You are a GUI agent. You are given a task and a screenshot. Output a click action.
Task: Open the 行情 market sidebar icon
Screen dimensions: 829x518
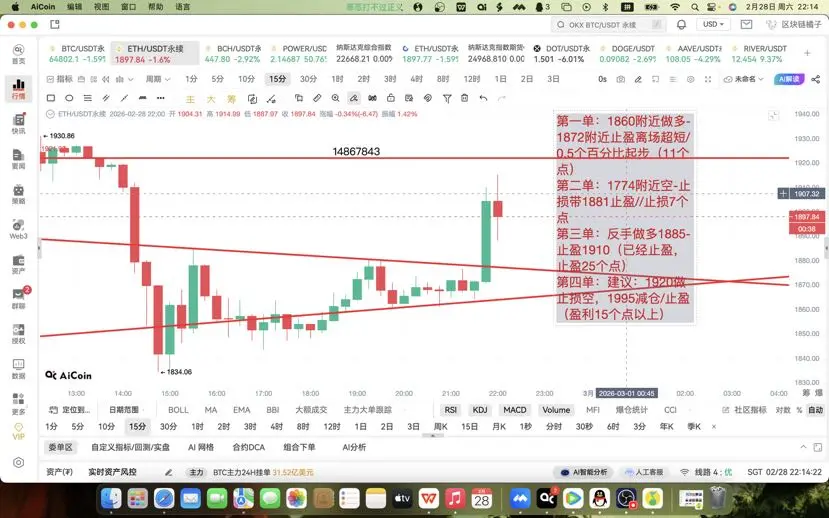[19, 89]
